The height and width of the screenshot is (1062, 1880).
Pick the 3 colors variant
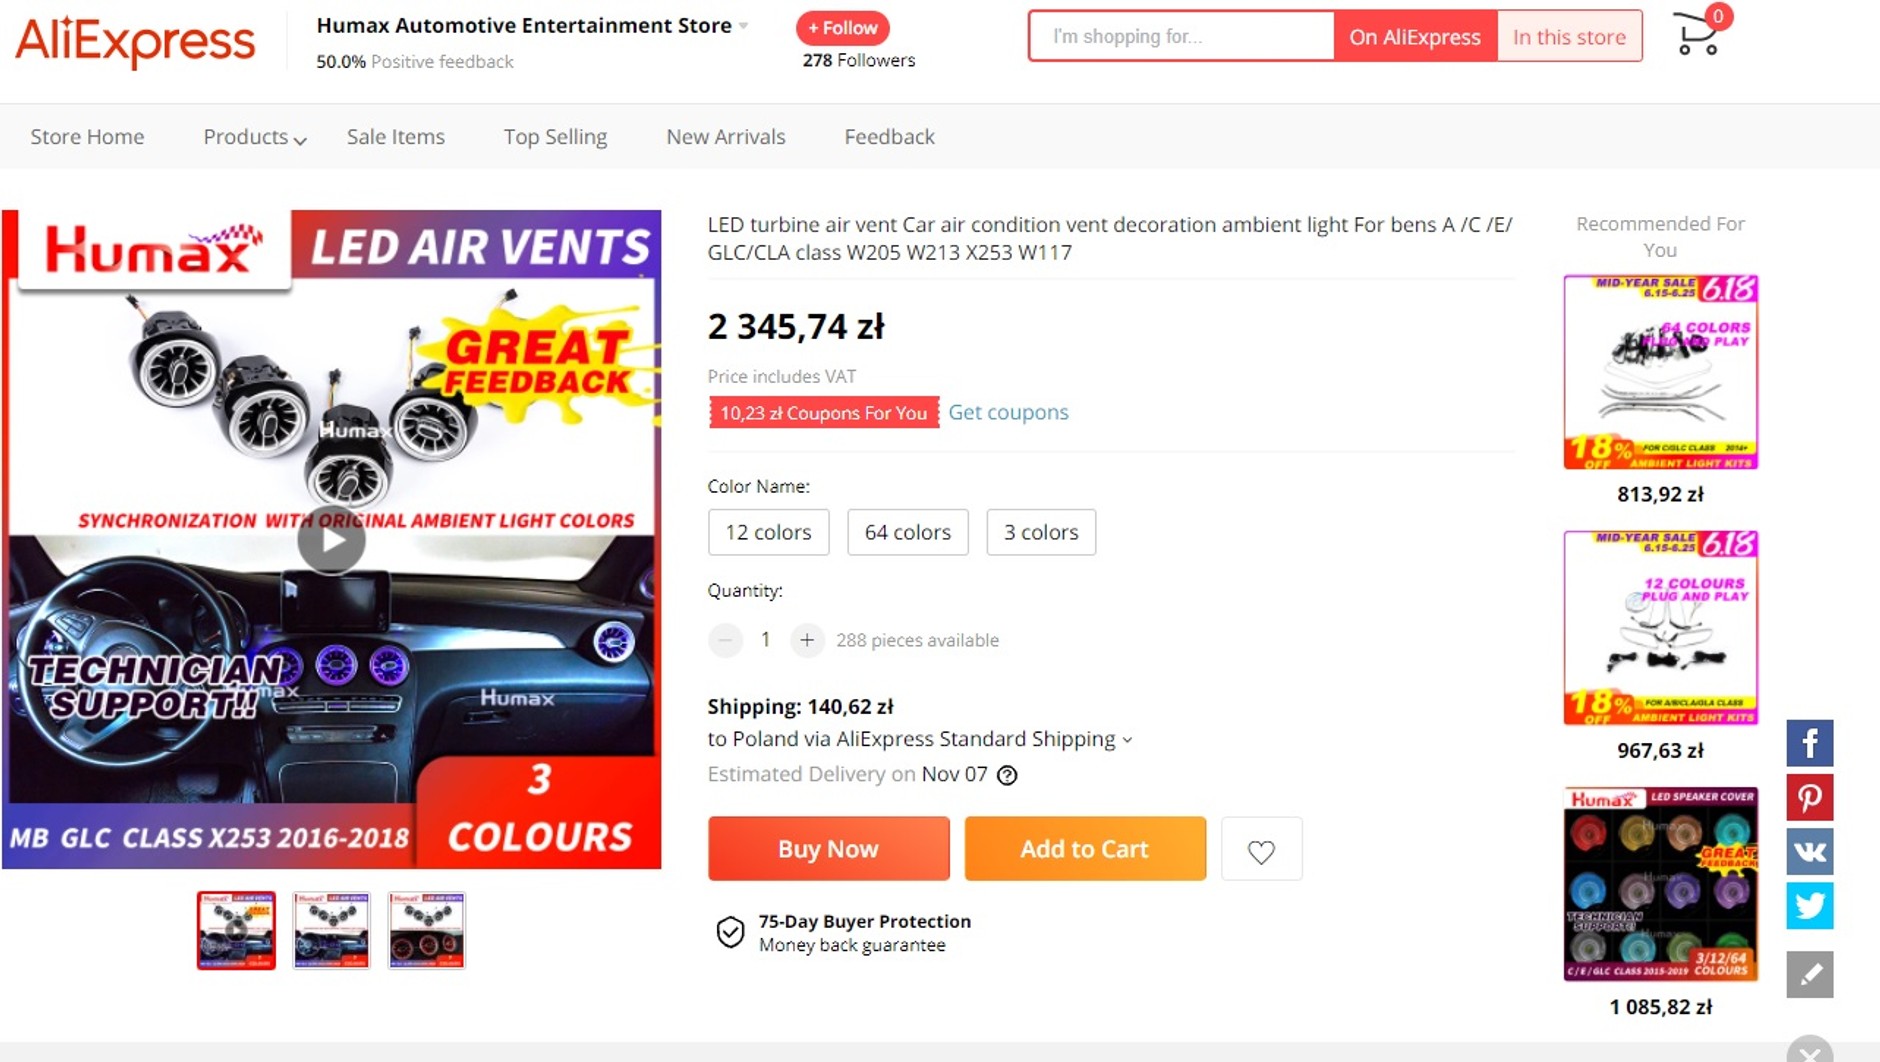point(1040,532)
